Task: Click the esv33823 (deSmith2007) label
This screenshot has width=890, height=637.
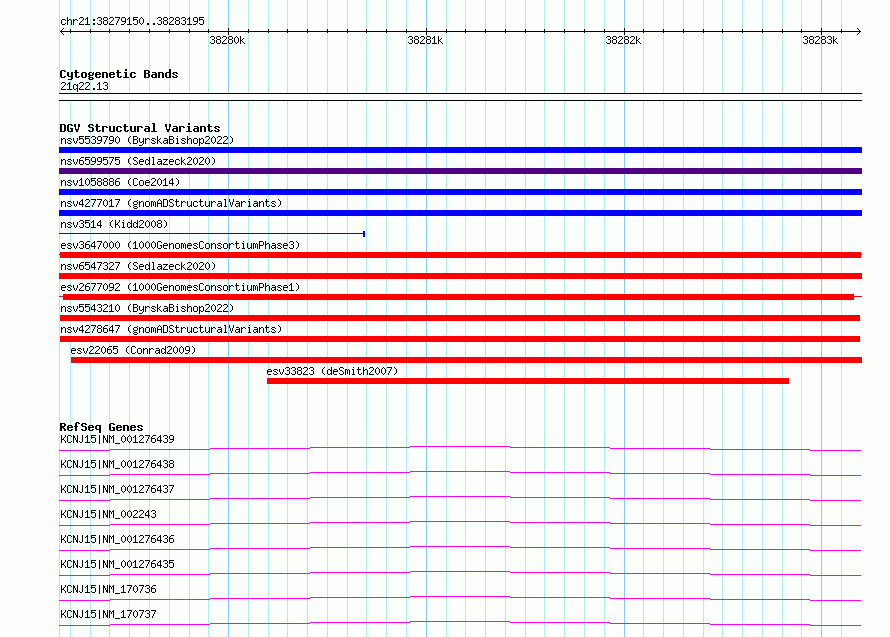Action: [332, 371]
